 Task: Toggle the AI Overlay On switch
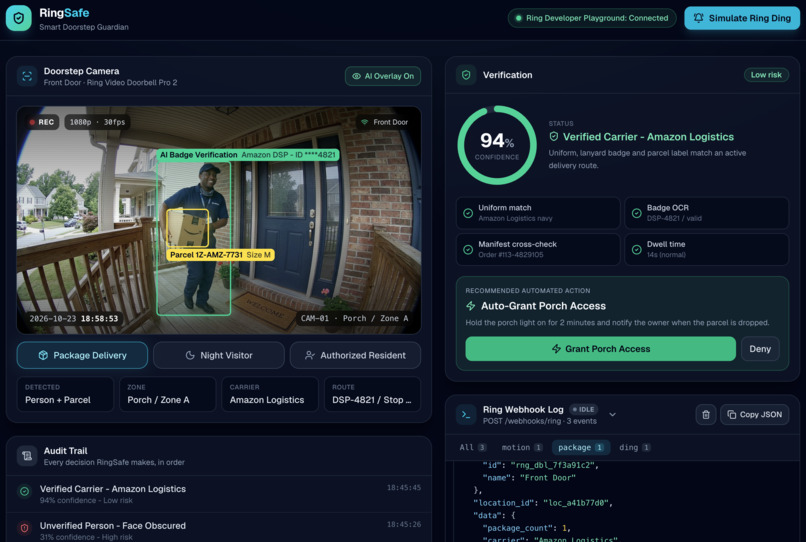coord(383,76)
